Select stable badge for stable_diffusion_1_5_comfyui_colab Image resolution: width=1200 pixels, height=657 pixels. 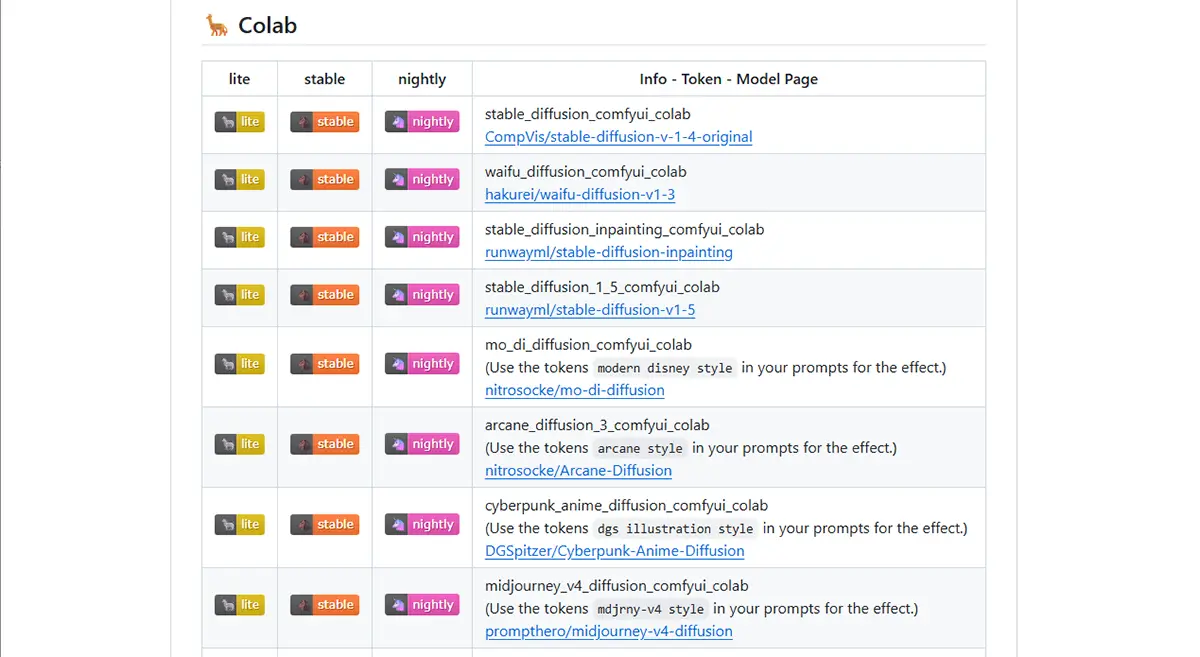(325, 295)
